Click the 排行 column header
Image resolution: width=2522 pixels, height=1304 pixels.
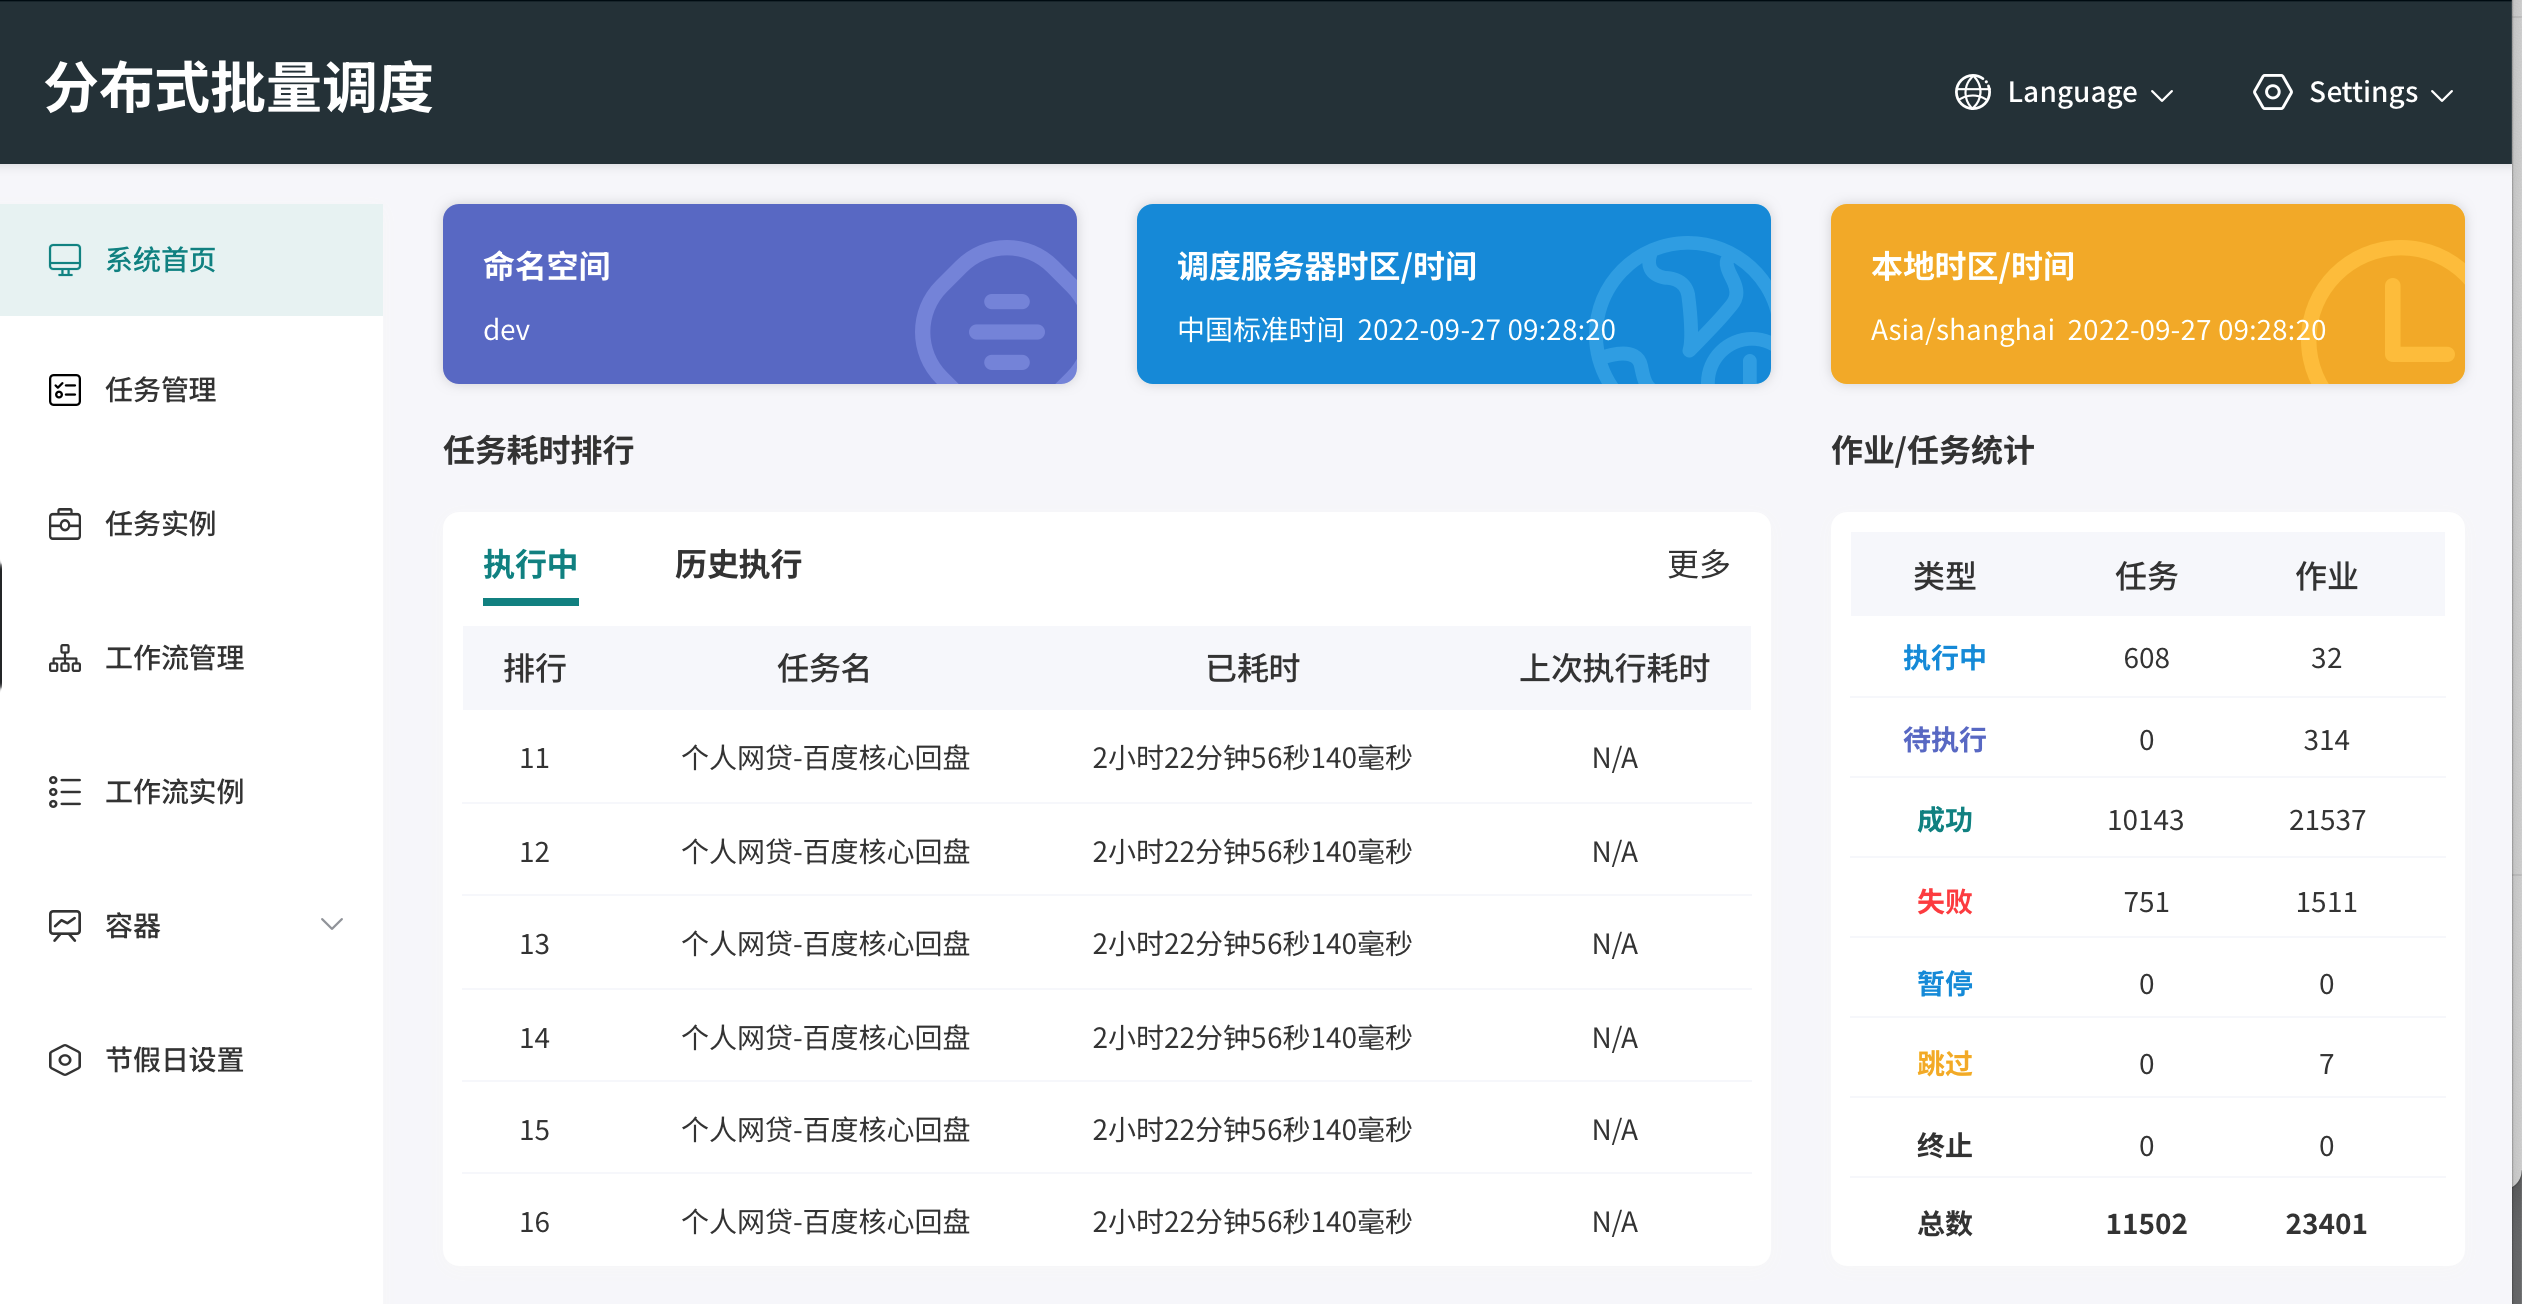[x=535, y=668]
